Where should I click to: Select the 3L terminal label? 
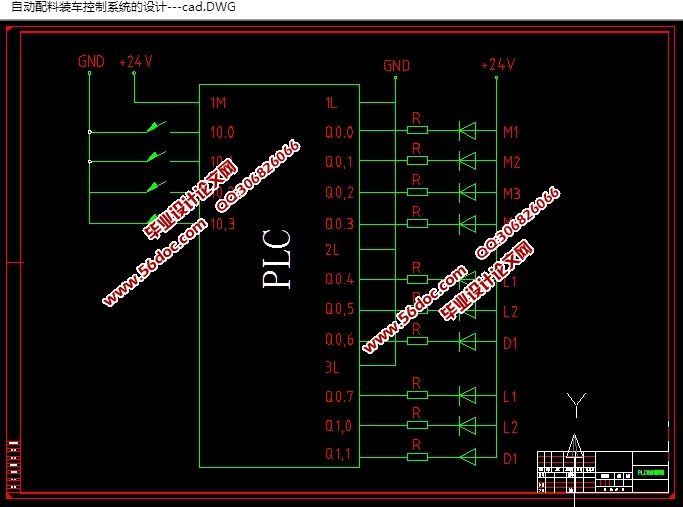(x=332, y=368)
